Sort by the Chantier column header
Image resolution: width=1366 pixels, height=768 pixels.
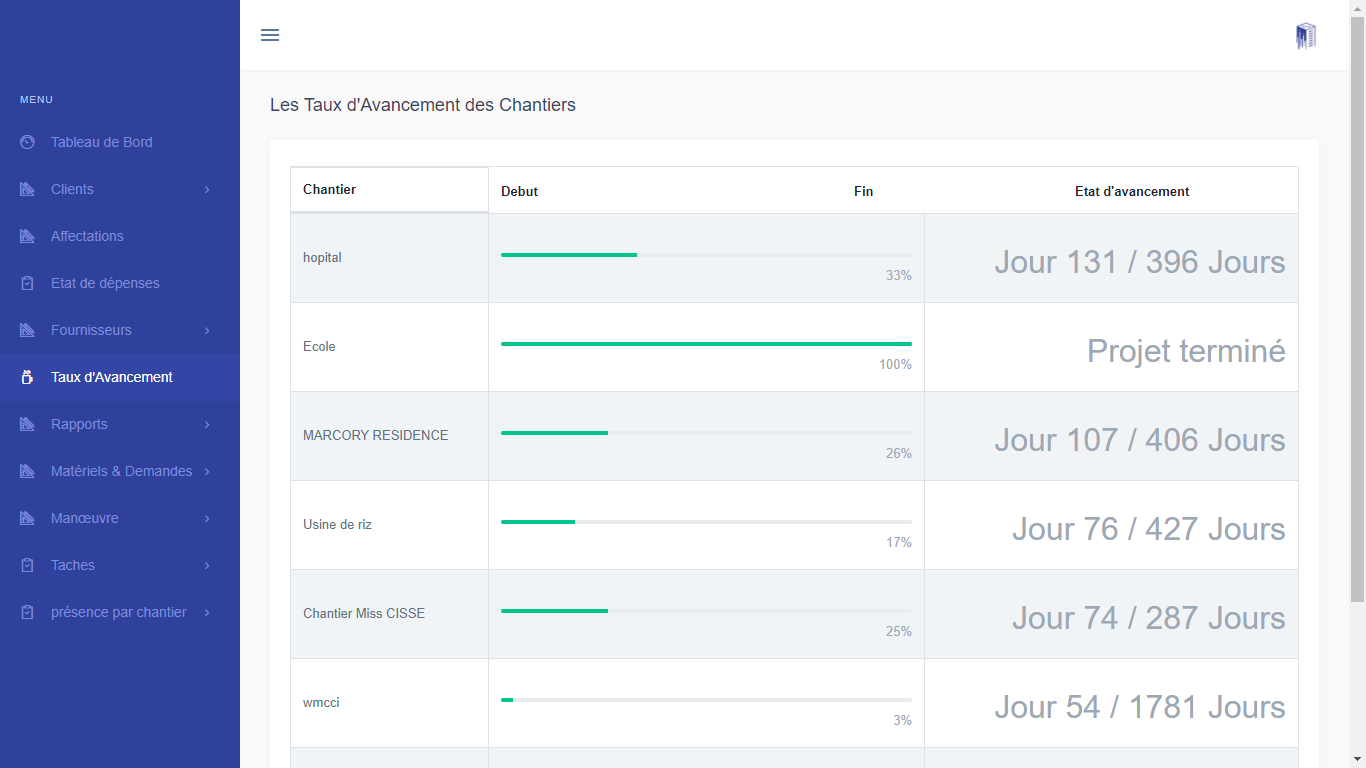point(330,190)
